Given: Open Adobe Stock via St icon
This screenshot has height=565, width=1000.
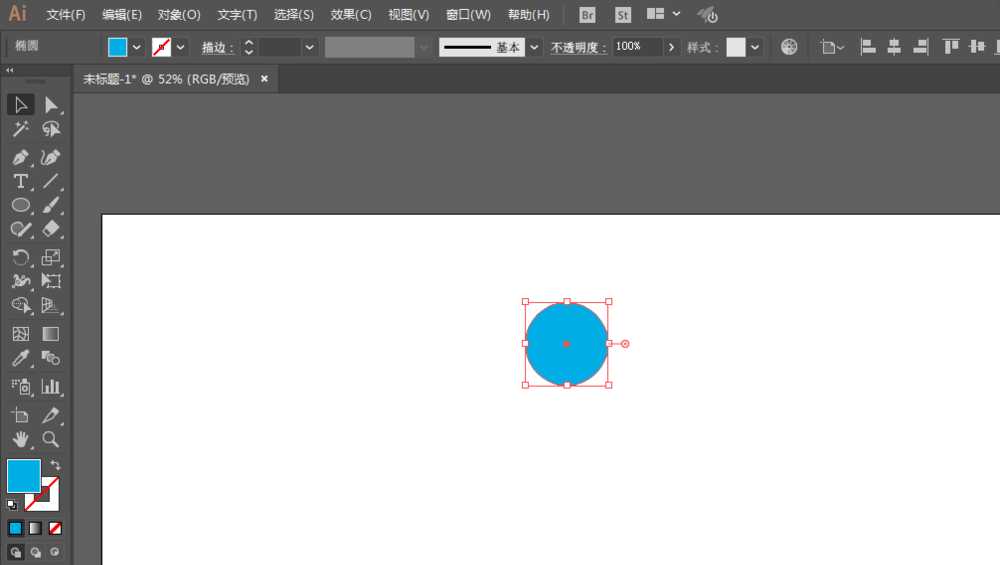Looking at the screenshot, I should [623, 15].
